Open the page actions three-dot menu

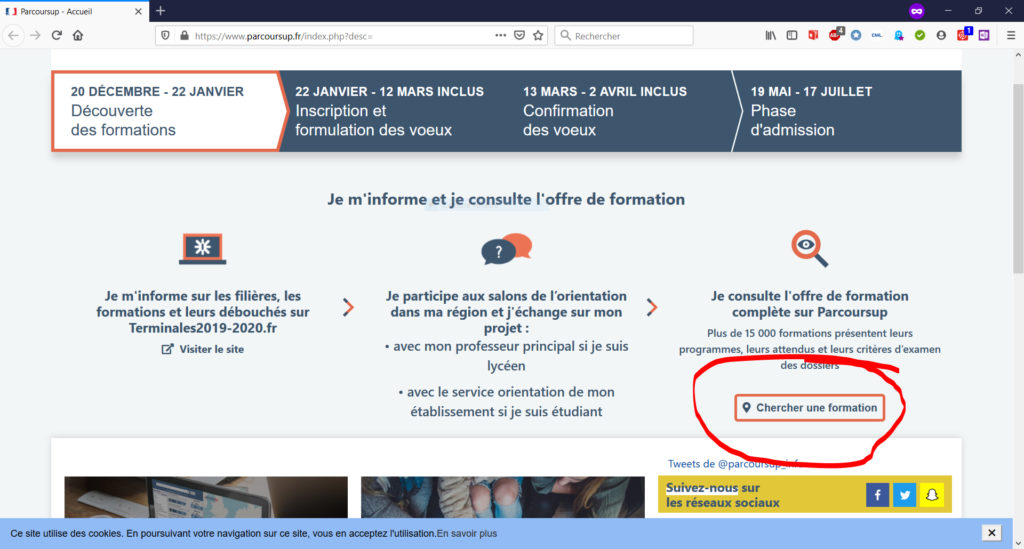click(x=500, y=35)
